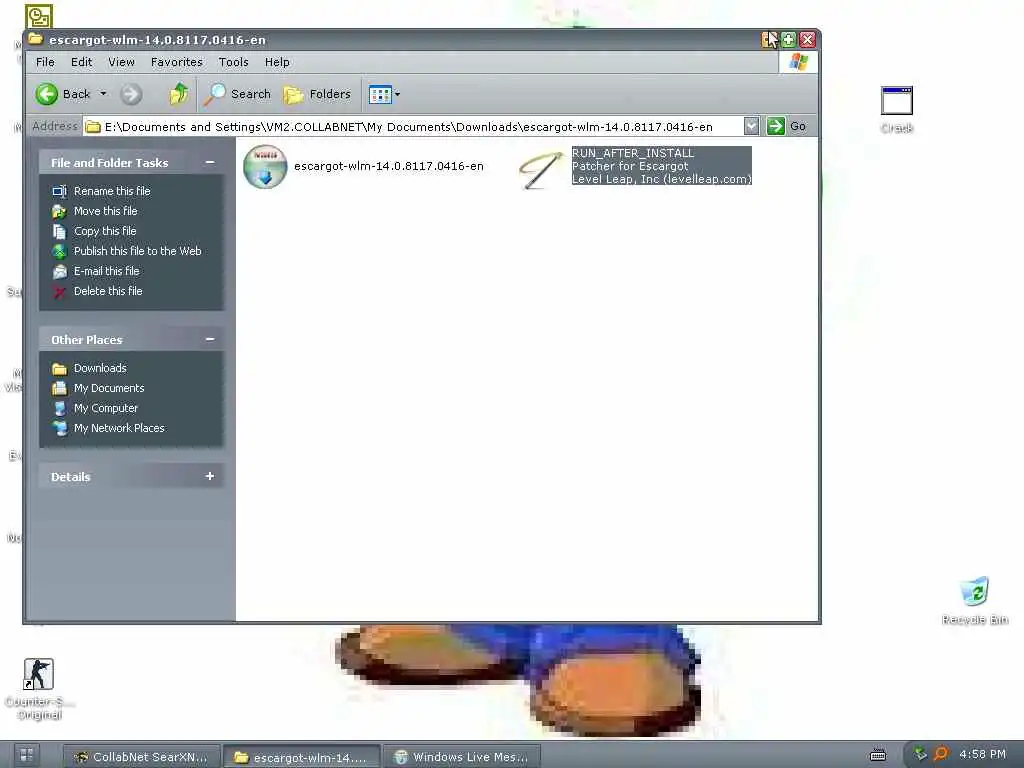Open the Favorites menu

[x=176, y=62]
